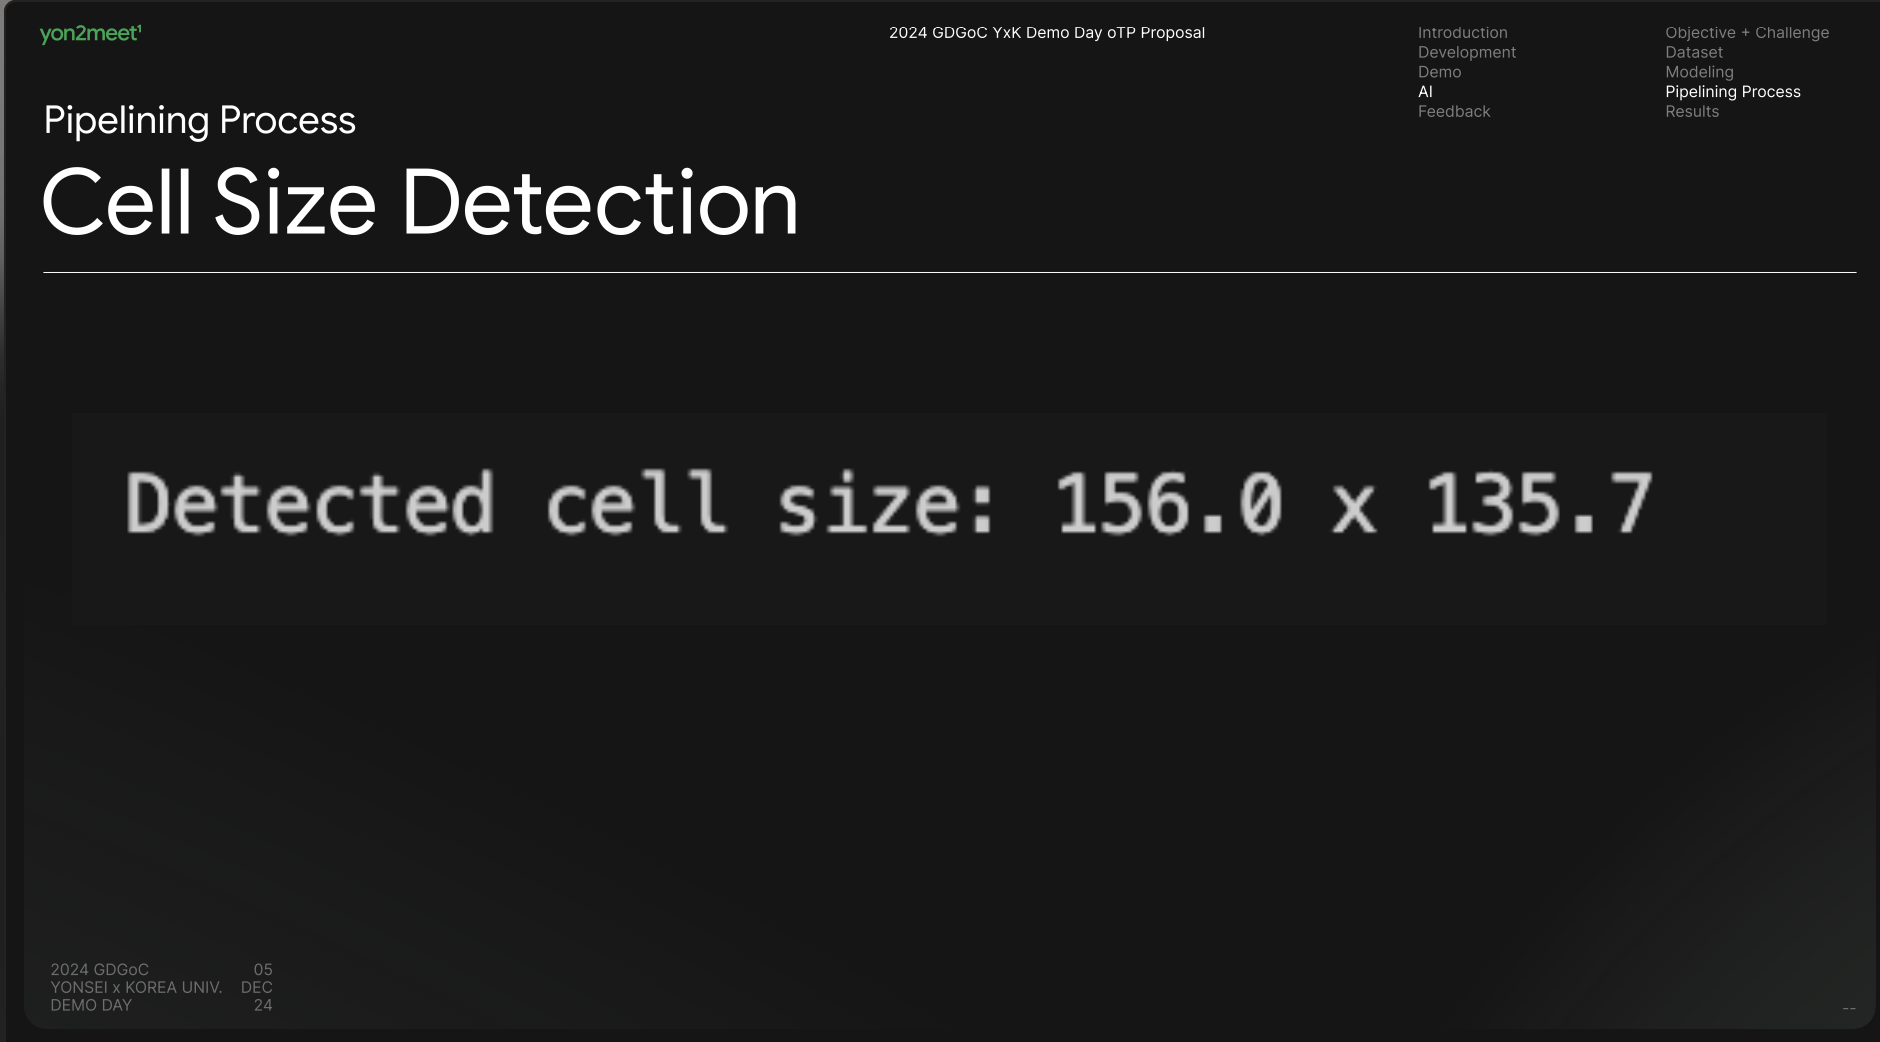The height and width of the screenshot is (1042, 1880).
Task: Click the Cell Size Detection heading
Action: pyautogui.click(x=420, y=203)
